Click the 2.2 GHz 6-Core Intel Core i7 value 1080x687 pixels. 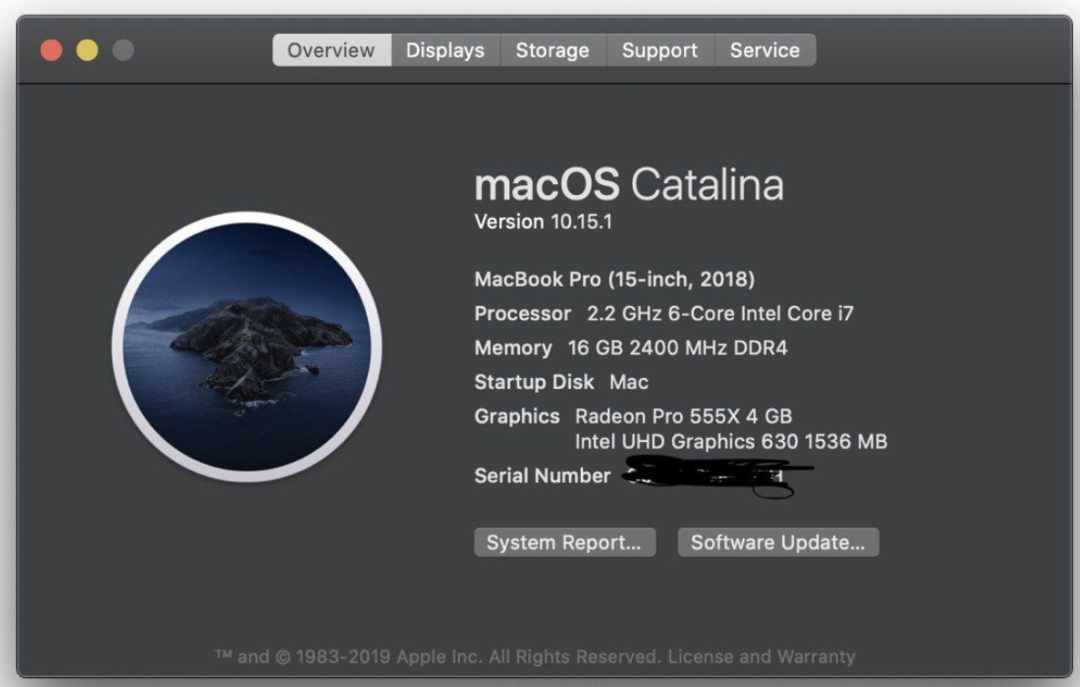(720, 314)
